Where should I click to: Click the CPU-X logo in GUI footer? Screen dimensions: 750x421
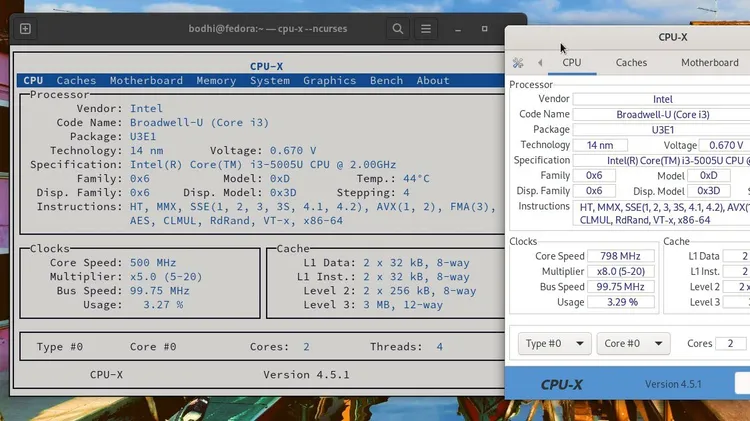pyautogui.click(x=562, y=385)
